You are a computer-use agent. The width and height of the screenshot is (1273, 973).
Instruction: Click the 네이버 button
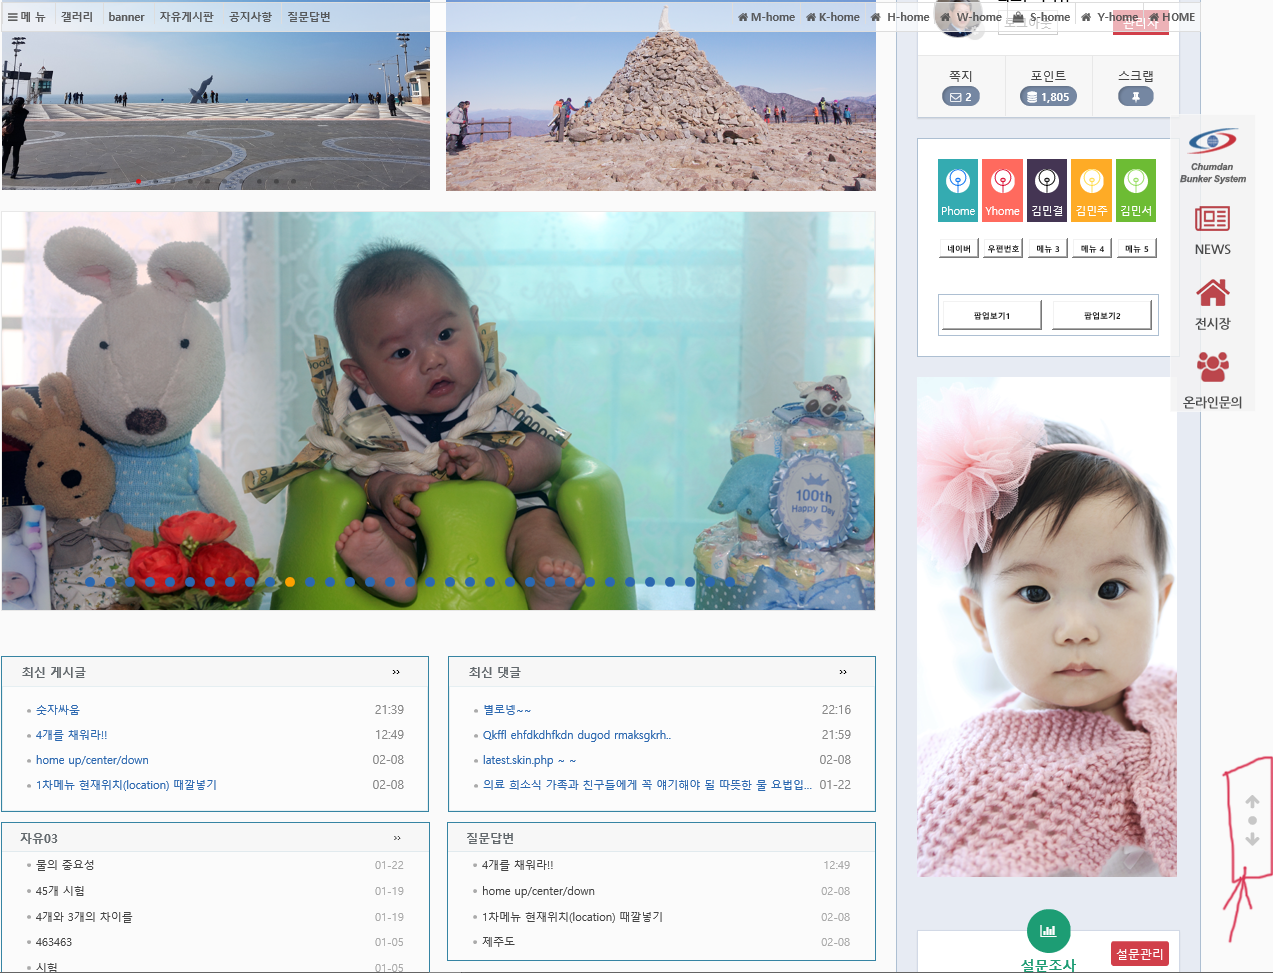[x=959, y=249]
